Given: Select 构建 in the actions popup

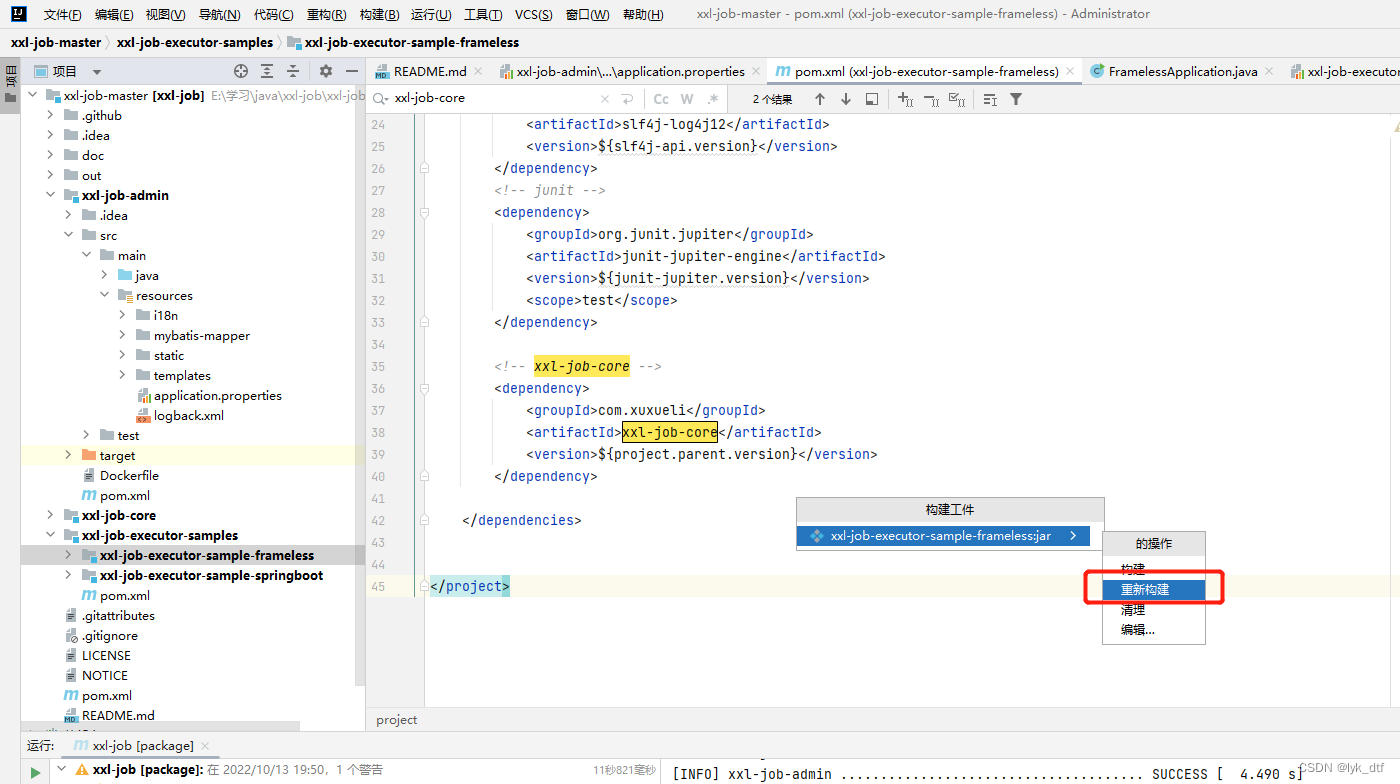Looking at the screenshot, I should coord(1154,569).
